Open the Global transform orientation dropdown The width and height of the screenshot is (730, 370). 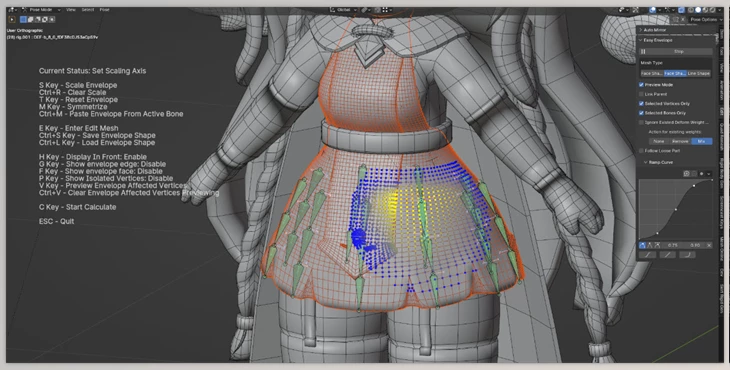click(x=344, y=10)
